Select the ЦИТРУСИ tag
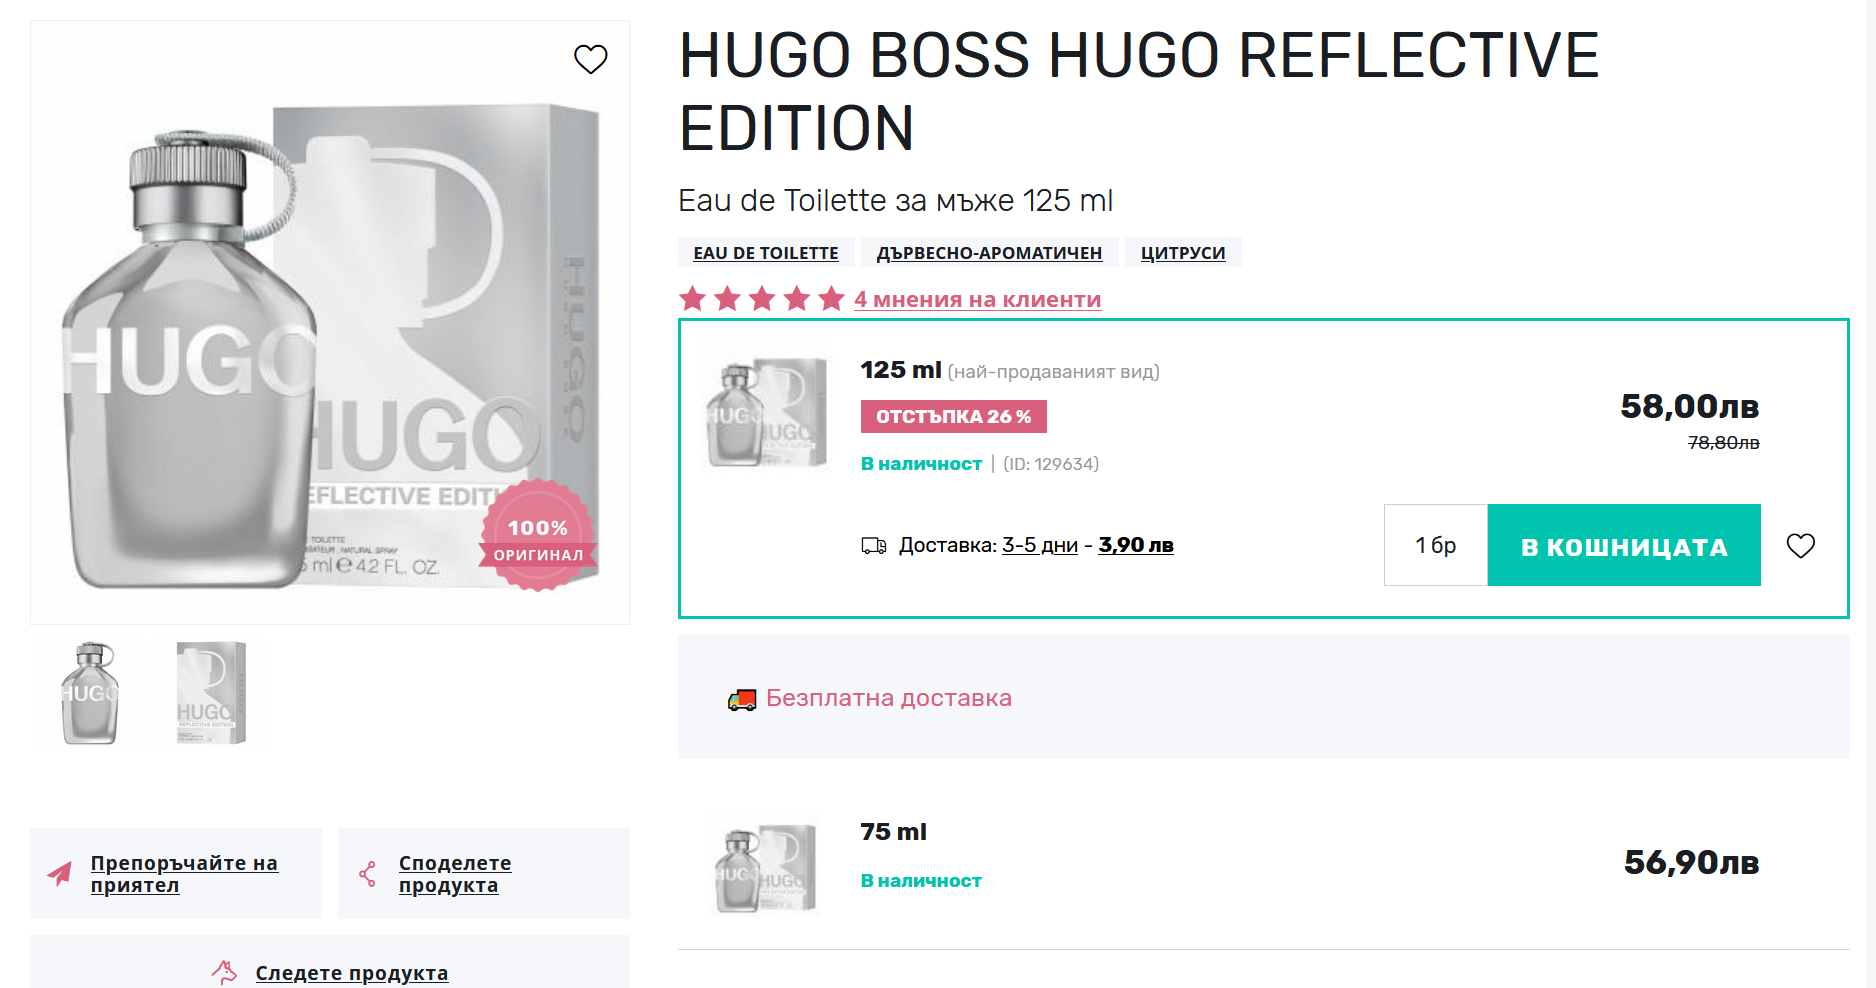 click(x=1183, y=253)
